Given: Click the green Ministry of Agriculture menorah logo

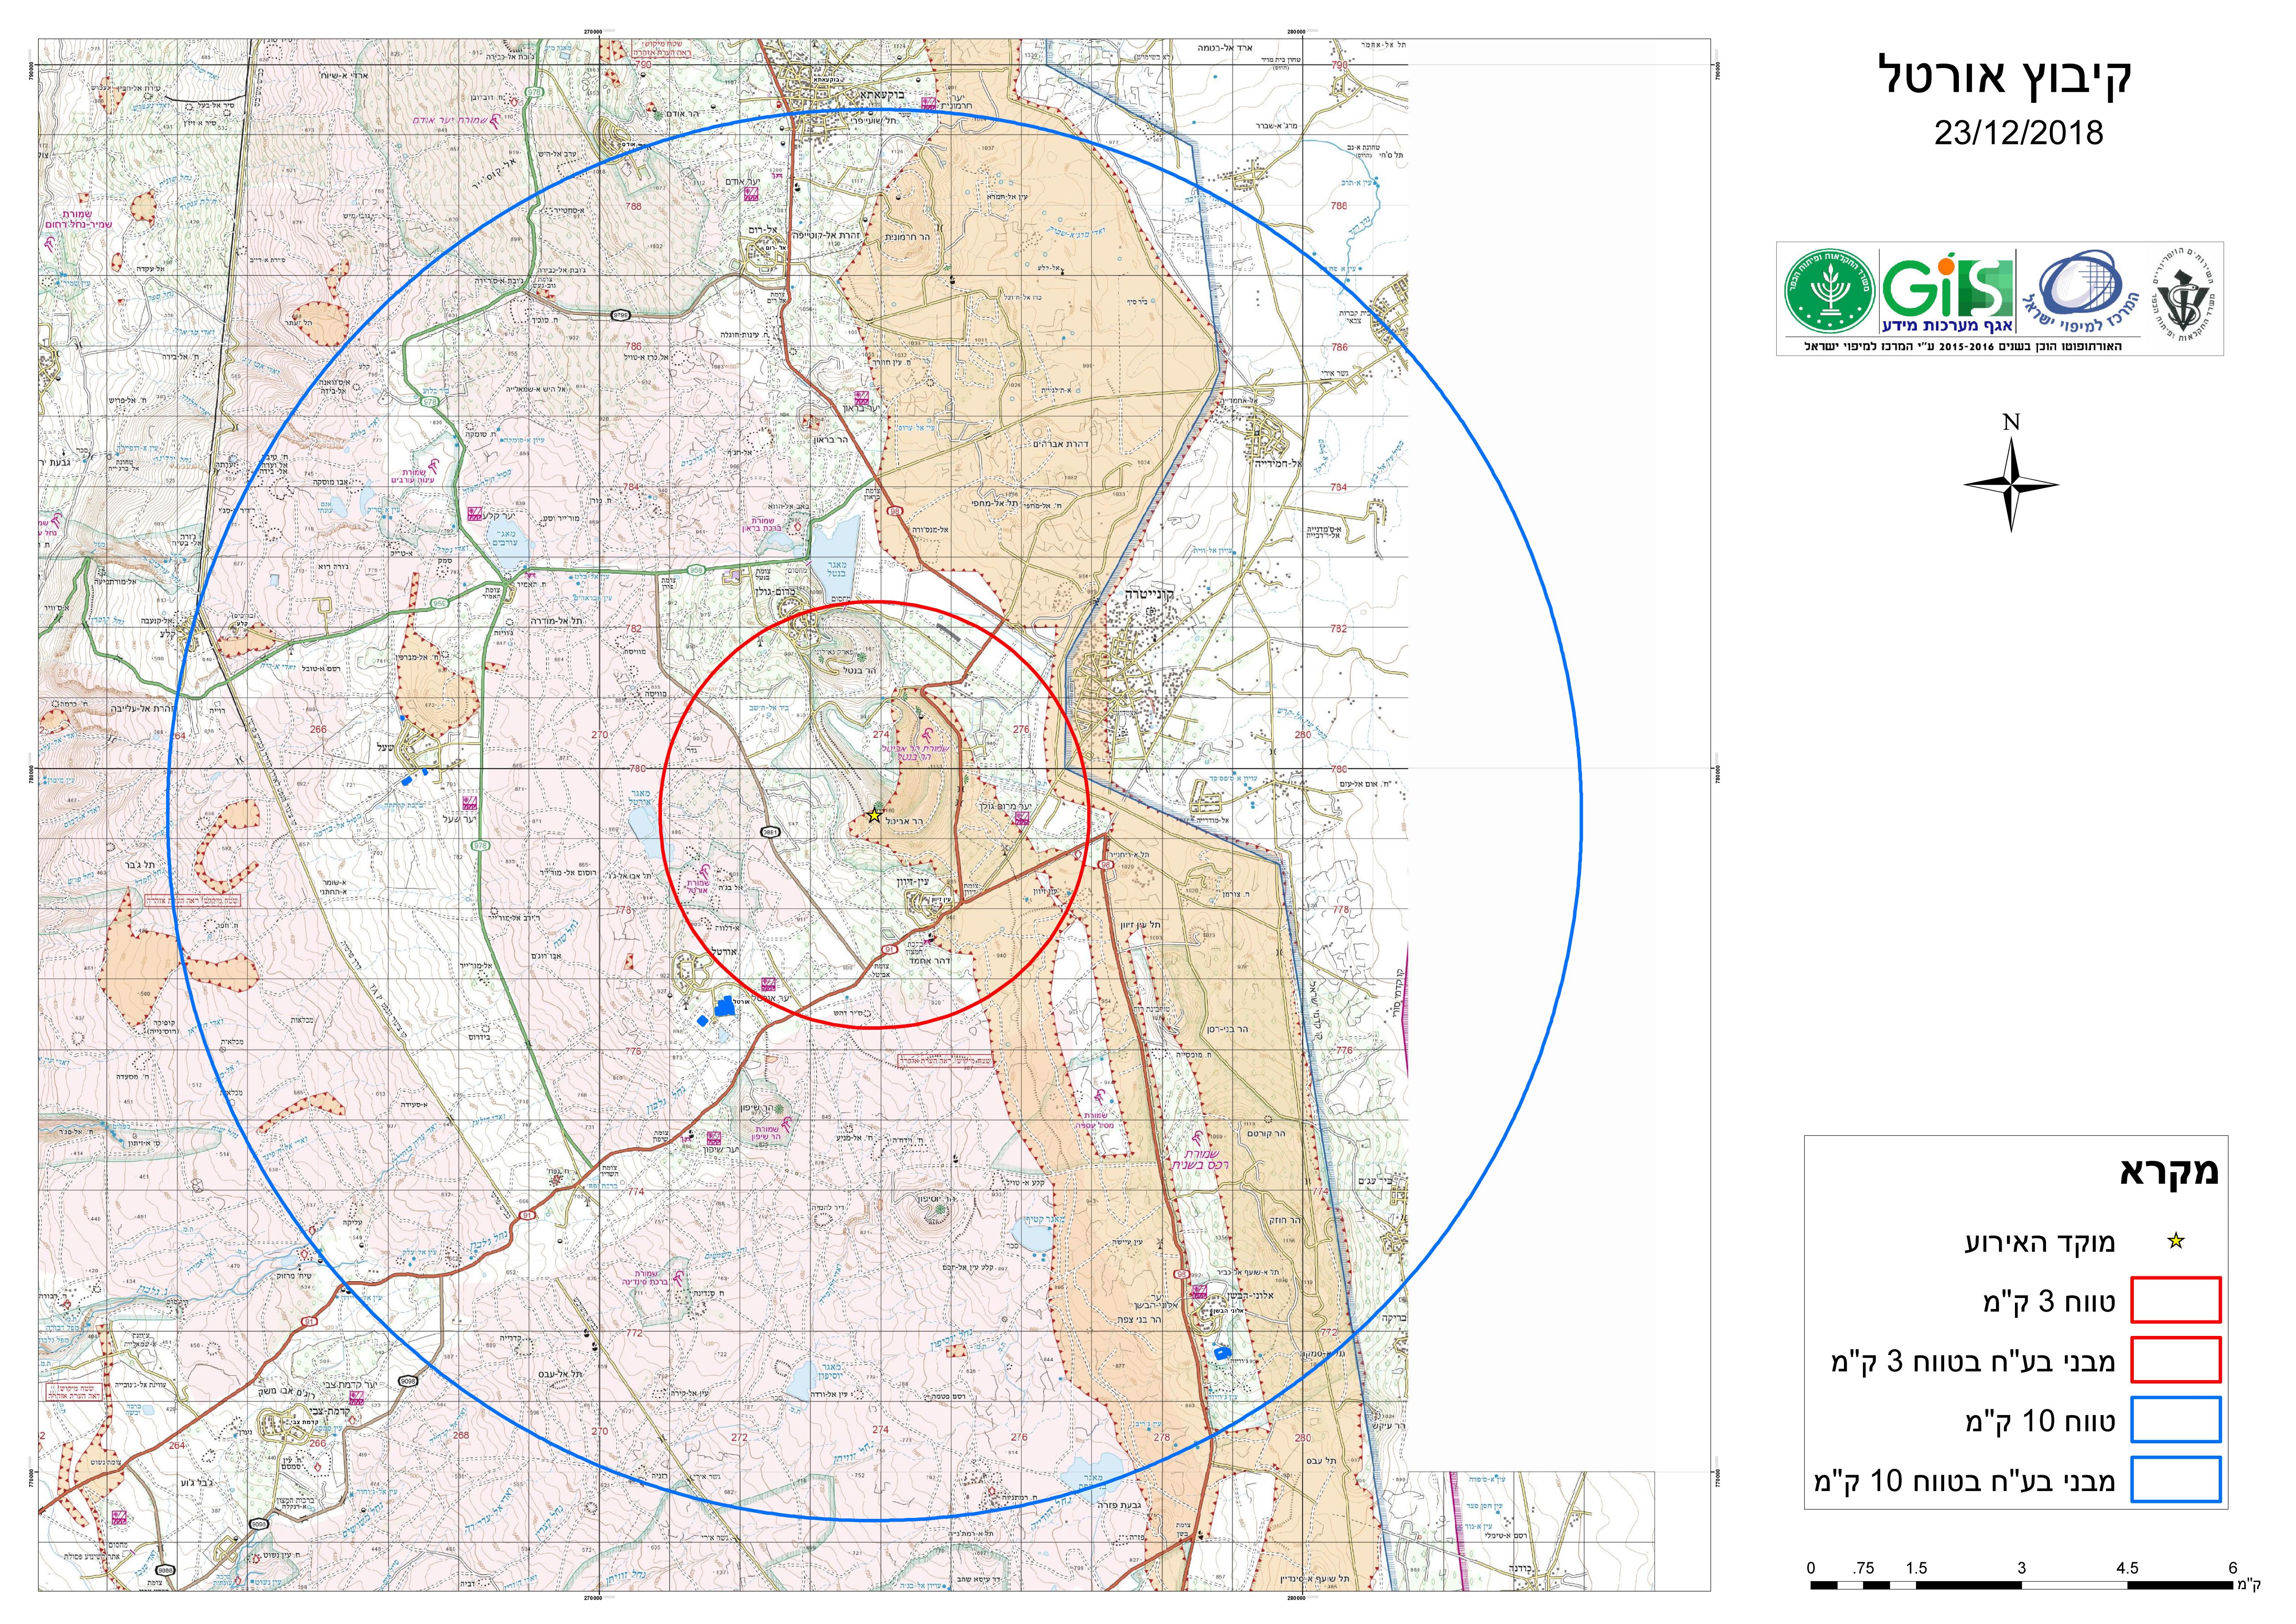Looking at the screenshot, I should point(1830,291).
